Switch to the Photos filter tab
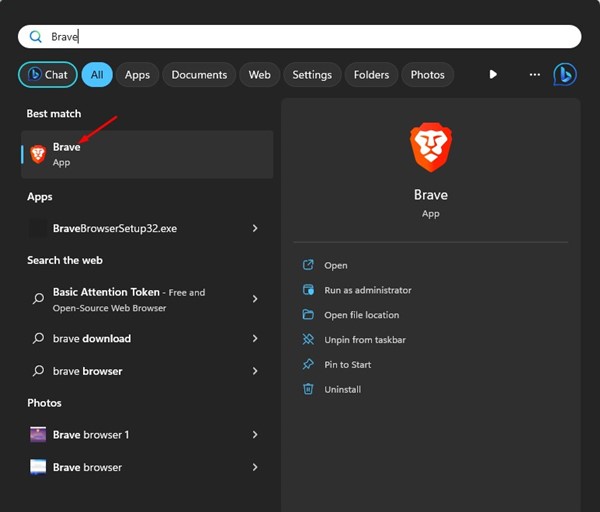Viewport: 600px width, 512px height. pos(427,75)
